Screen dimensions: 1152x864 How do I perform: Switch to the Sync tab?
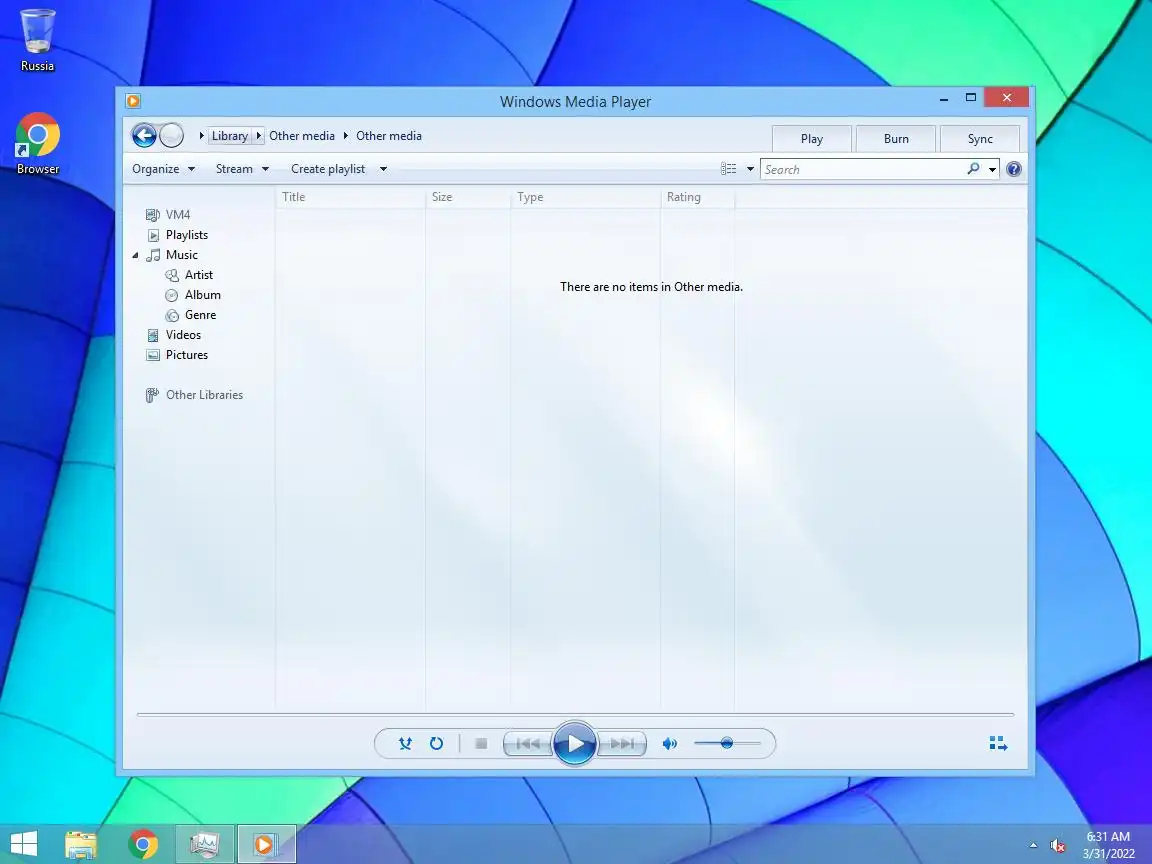[980, 139]
